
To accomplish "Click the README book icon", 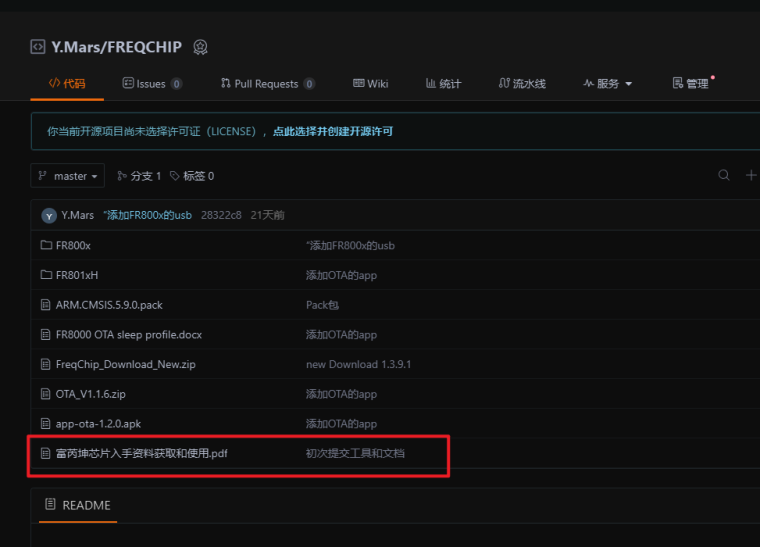I will pyautogui.click(x=50, y=505).
